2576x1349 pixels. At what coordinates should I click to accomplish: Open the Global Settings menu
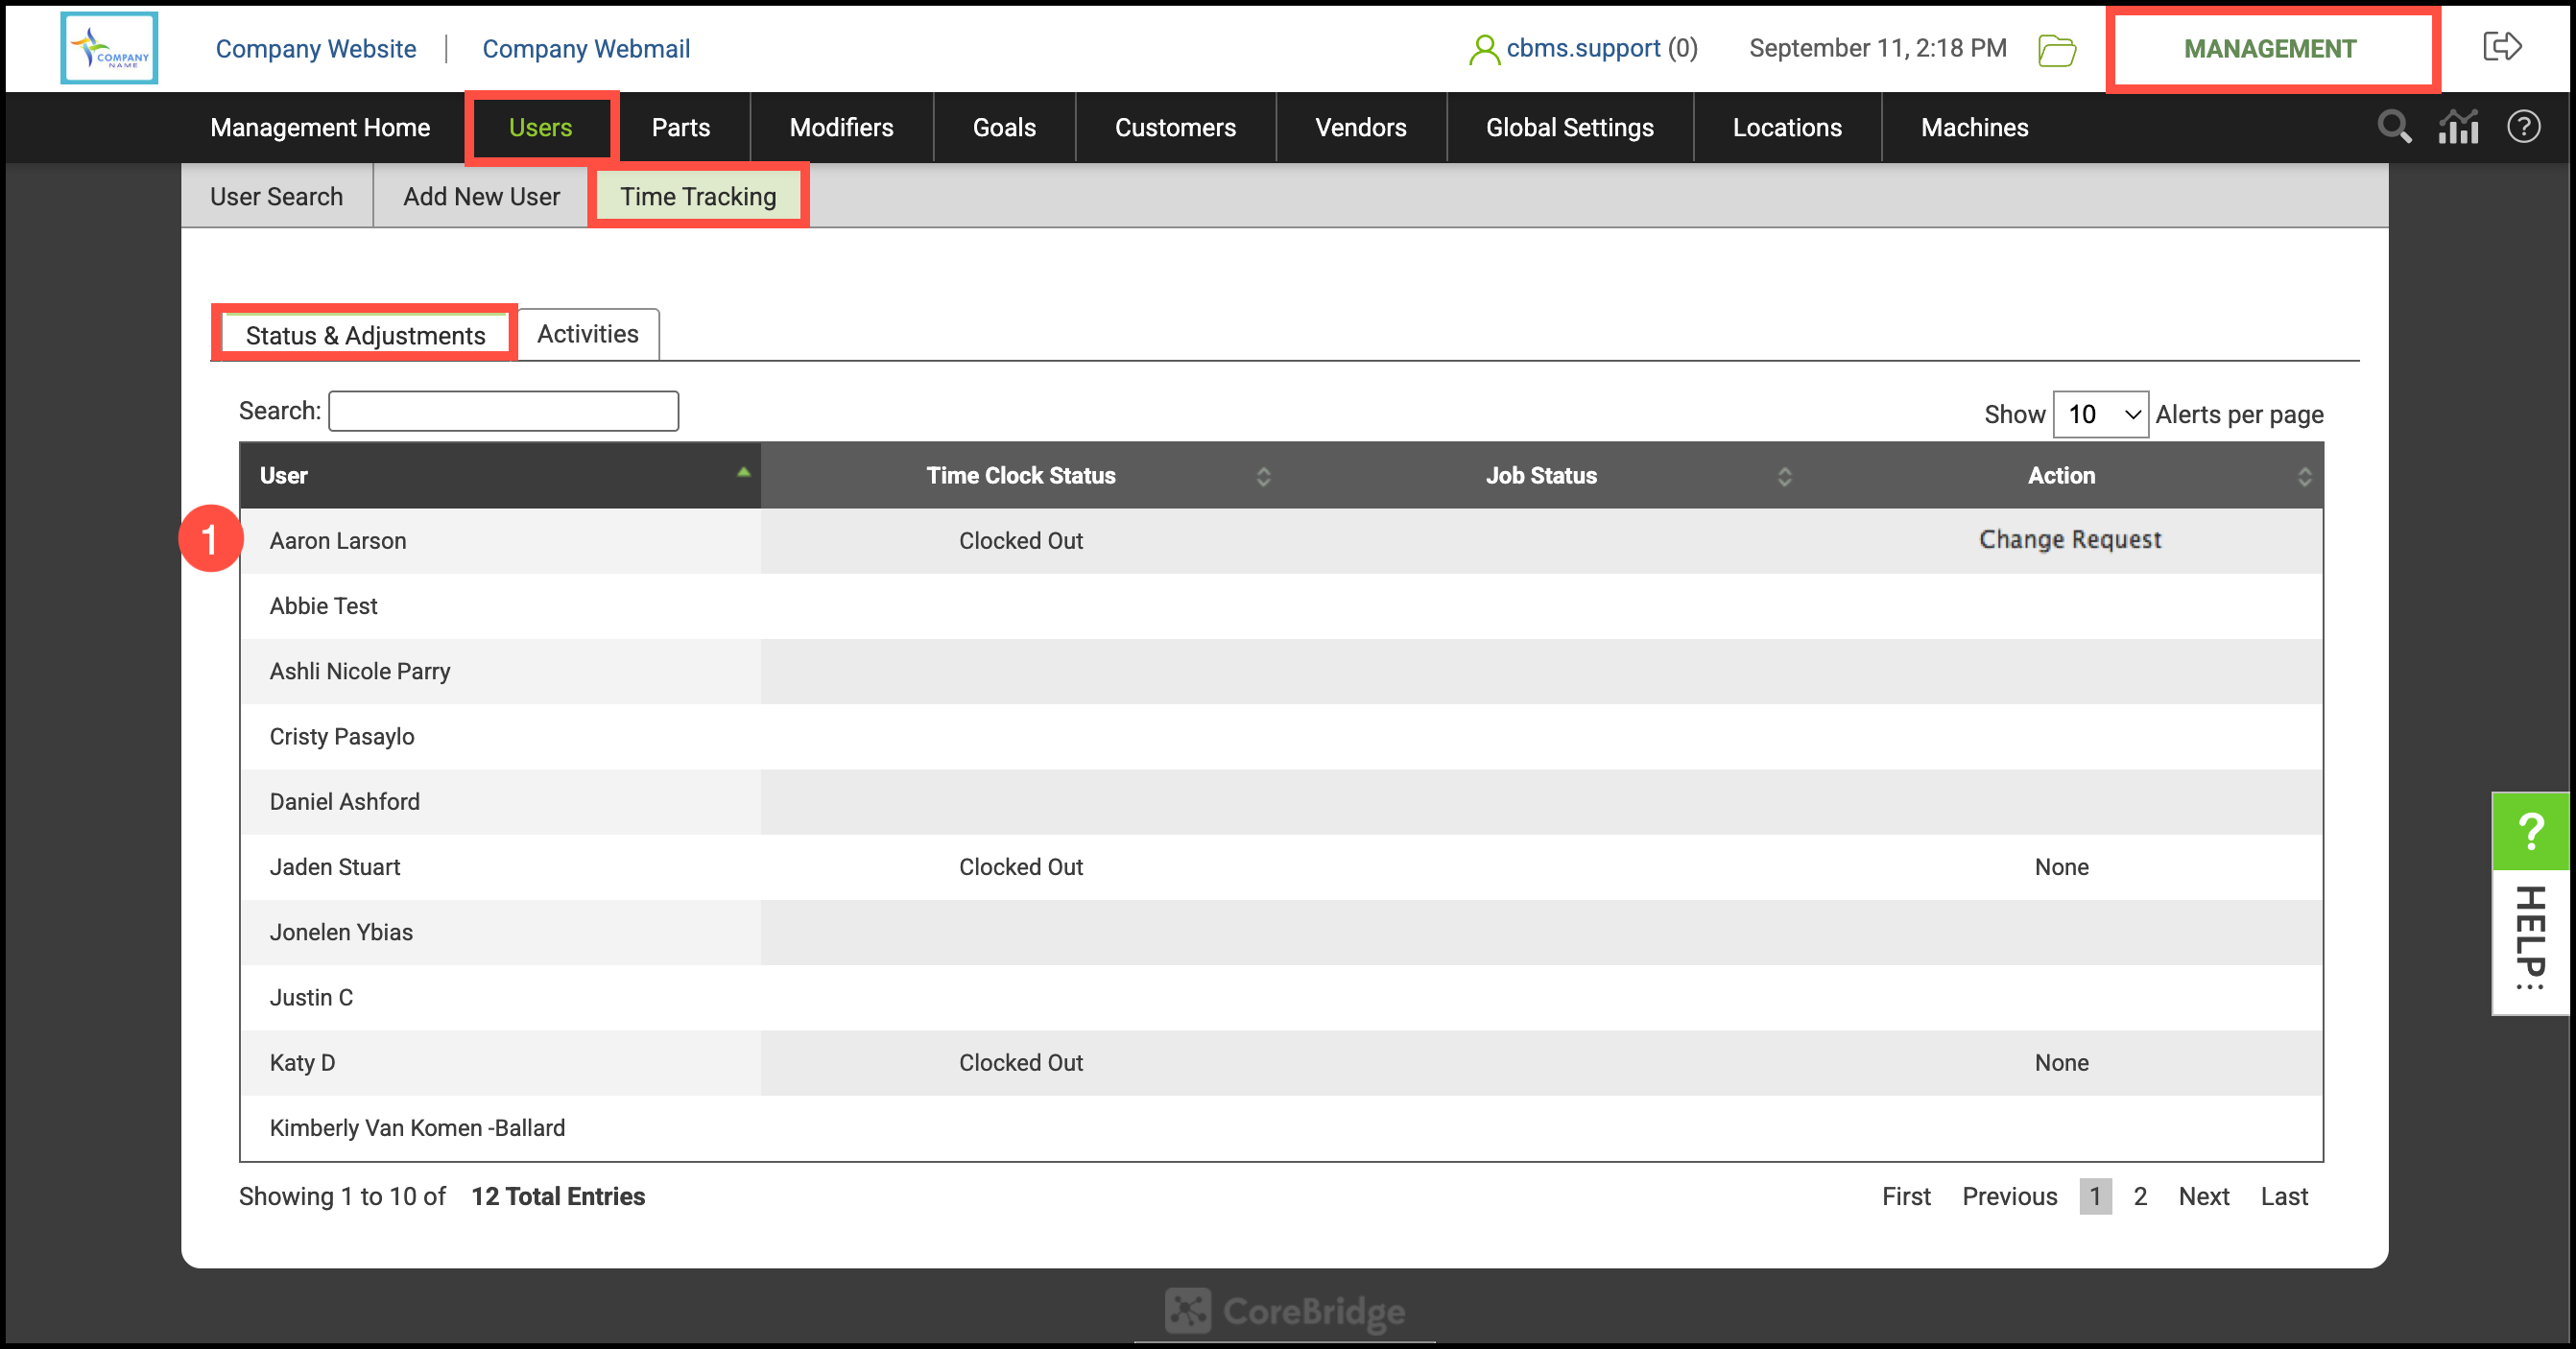tap(1569, 127)
